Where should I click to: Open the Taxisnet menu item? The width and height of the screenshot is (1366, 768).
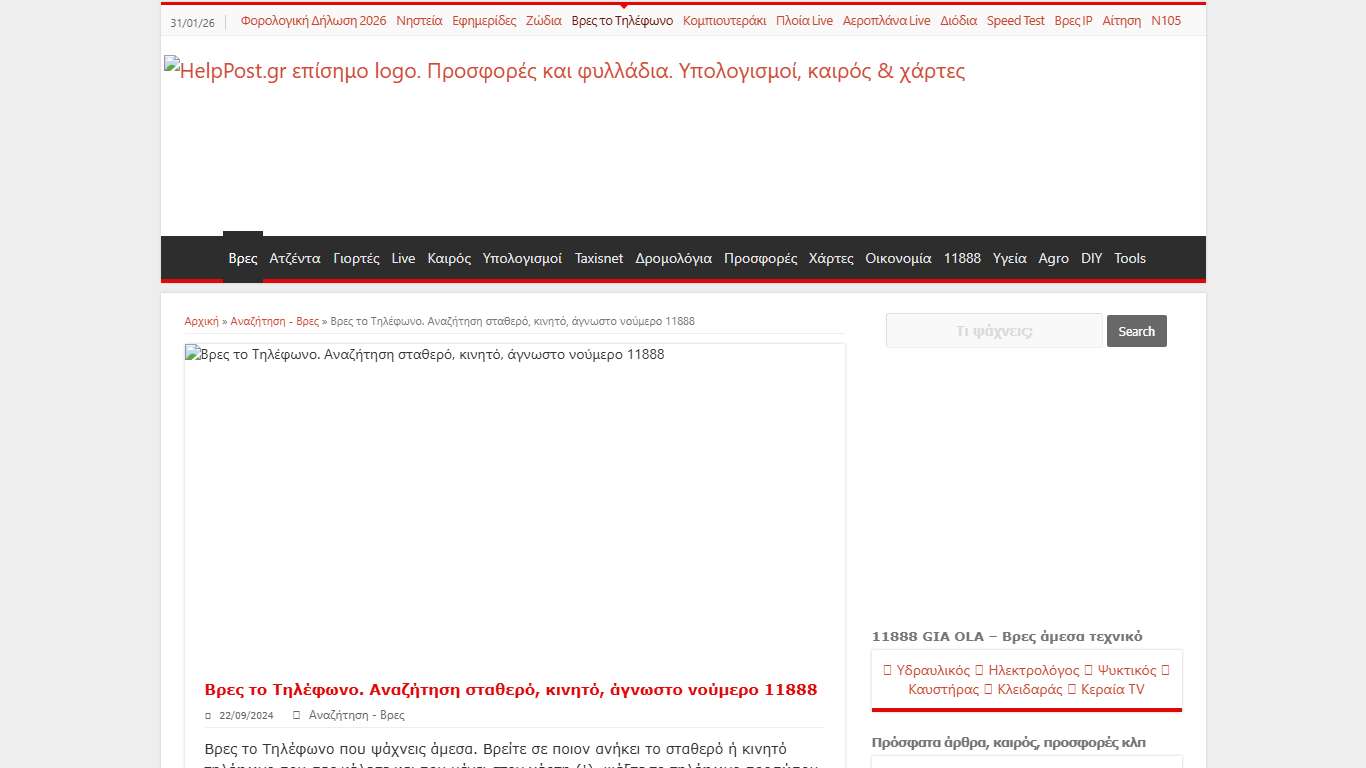pyautogui.click(x=598, y=258)
